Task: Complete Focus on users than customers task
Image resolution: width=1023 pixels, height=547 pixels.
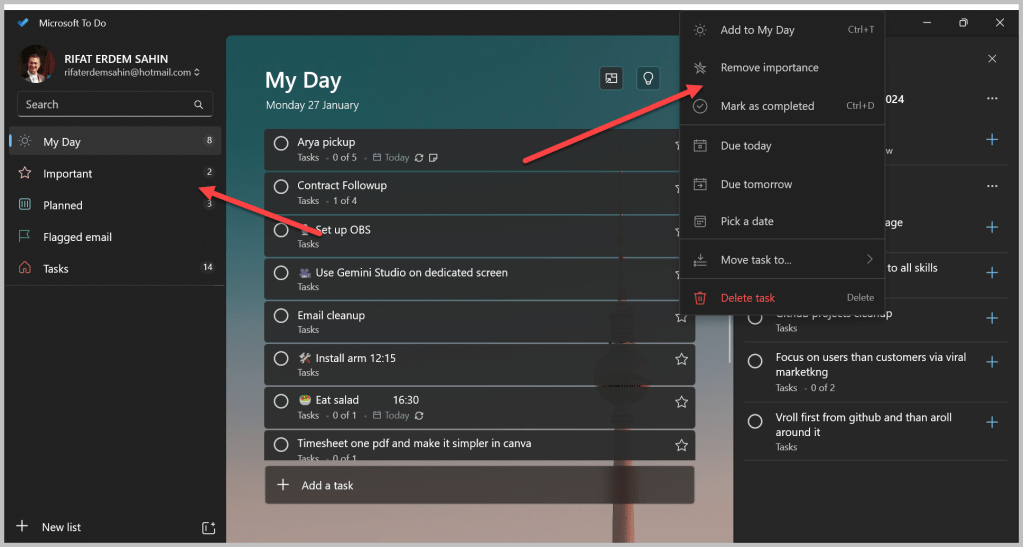Action: [x=755, y=361]
